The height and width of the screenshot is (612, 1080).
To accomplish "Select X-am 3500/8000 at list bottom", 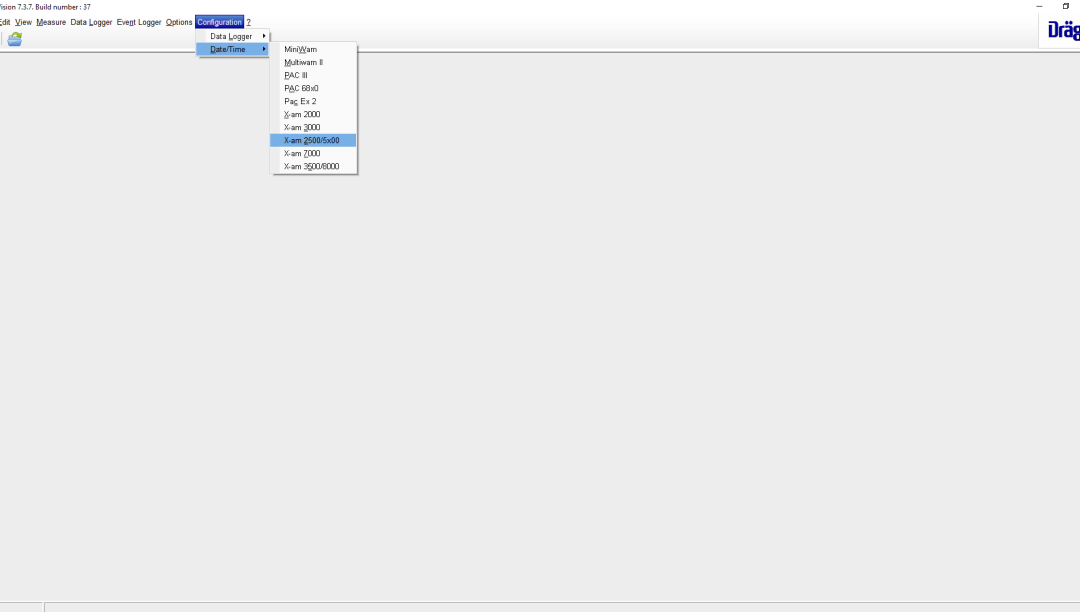I will [311, 166].
